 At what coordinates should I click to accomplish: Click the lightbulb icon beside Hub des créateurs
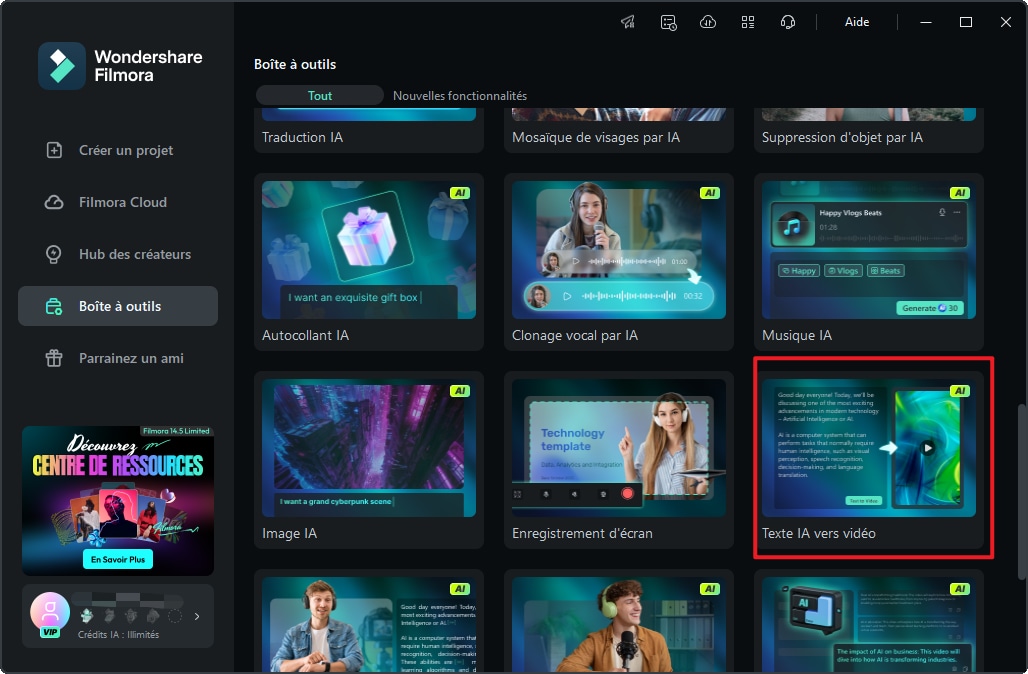tap(54, 254)
